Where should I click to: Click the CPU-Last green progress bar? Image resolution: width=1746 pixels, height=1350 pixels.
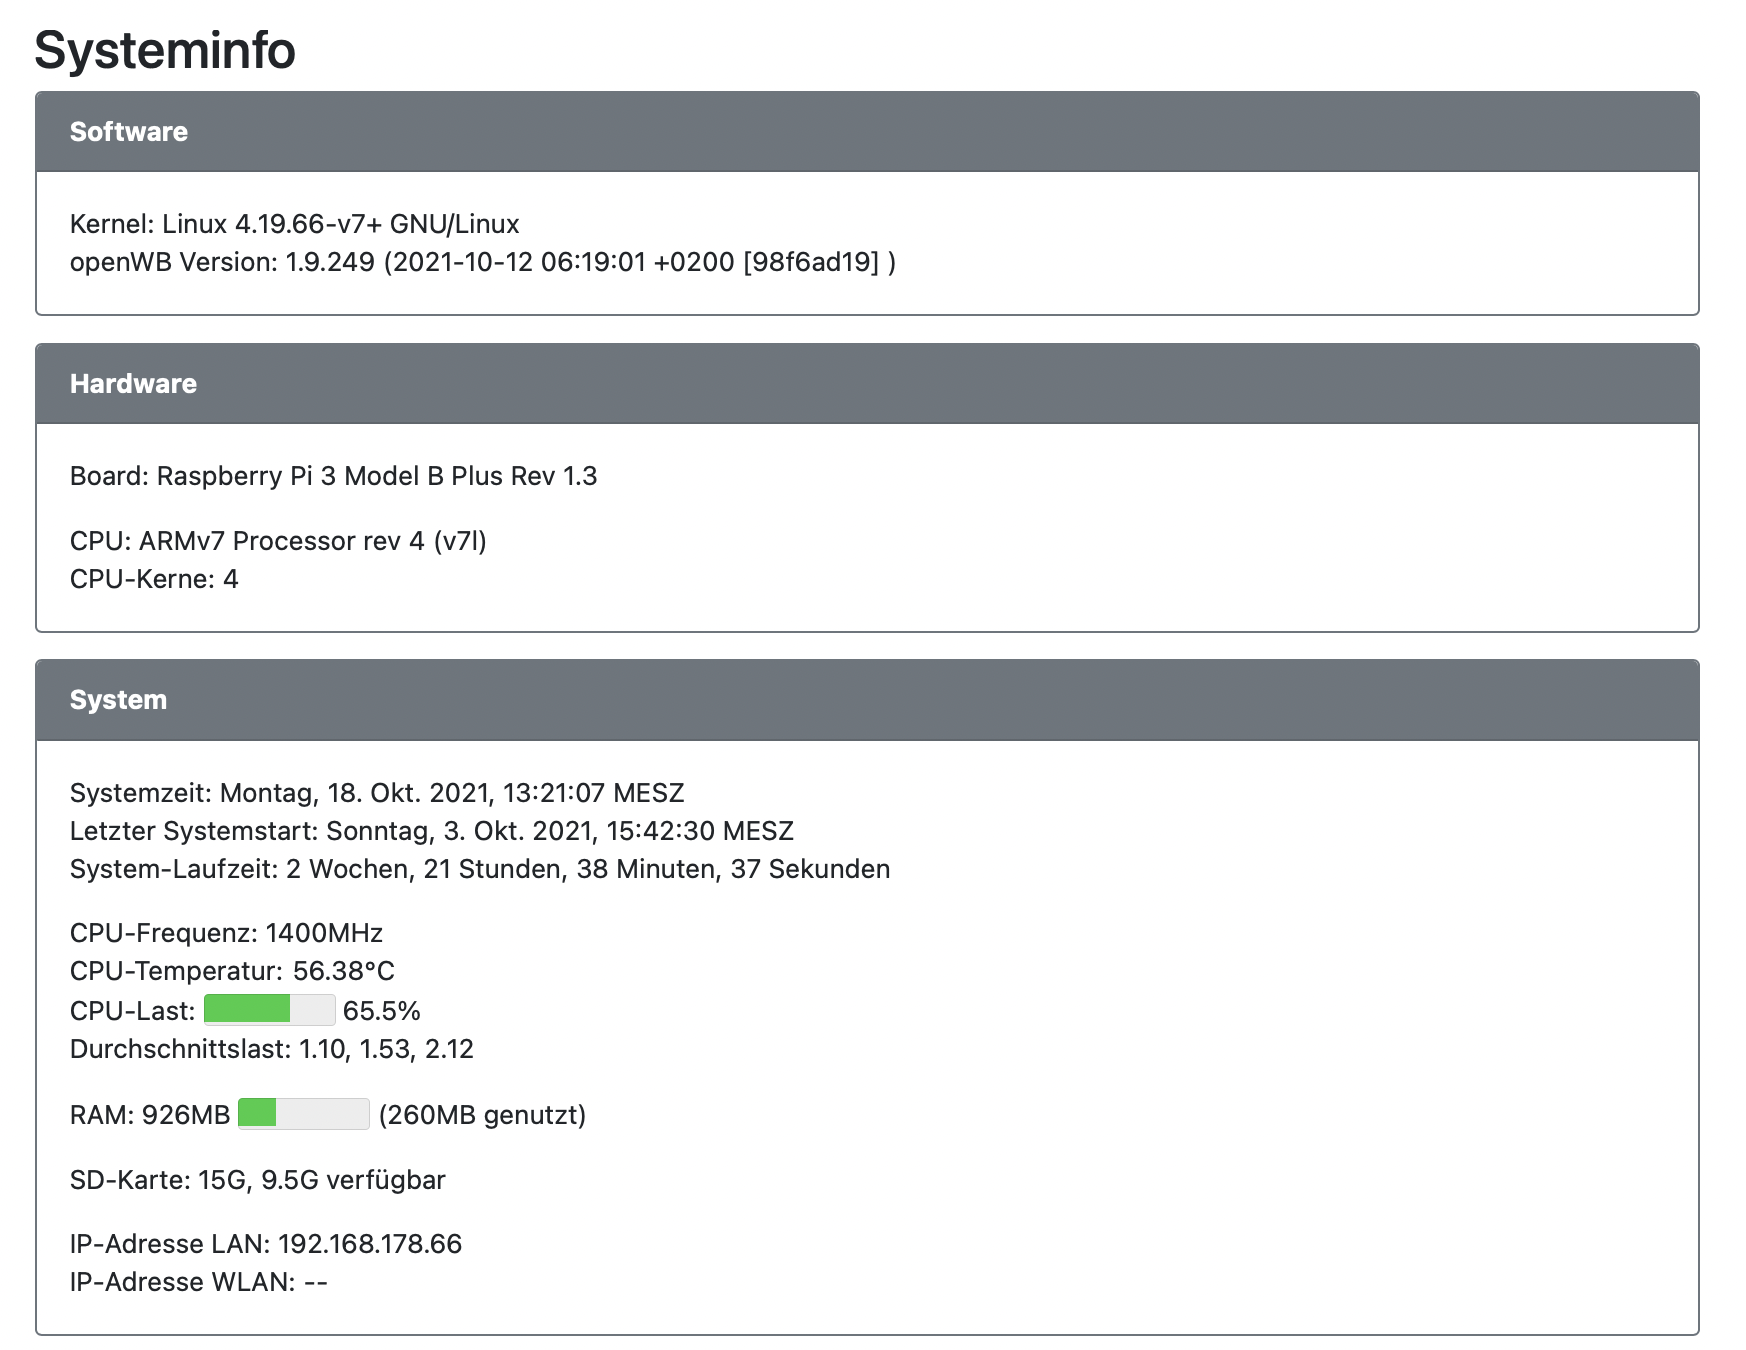click(269, 1010)
